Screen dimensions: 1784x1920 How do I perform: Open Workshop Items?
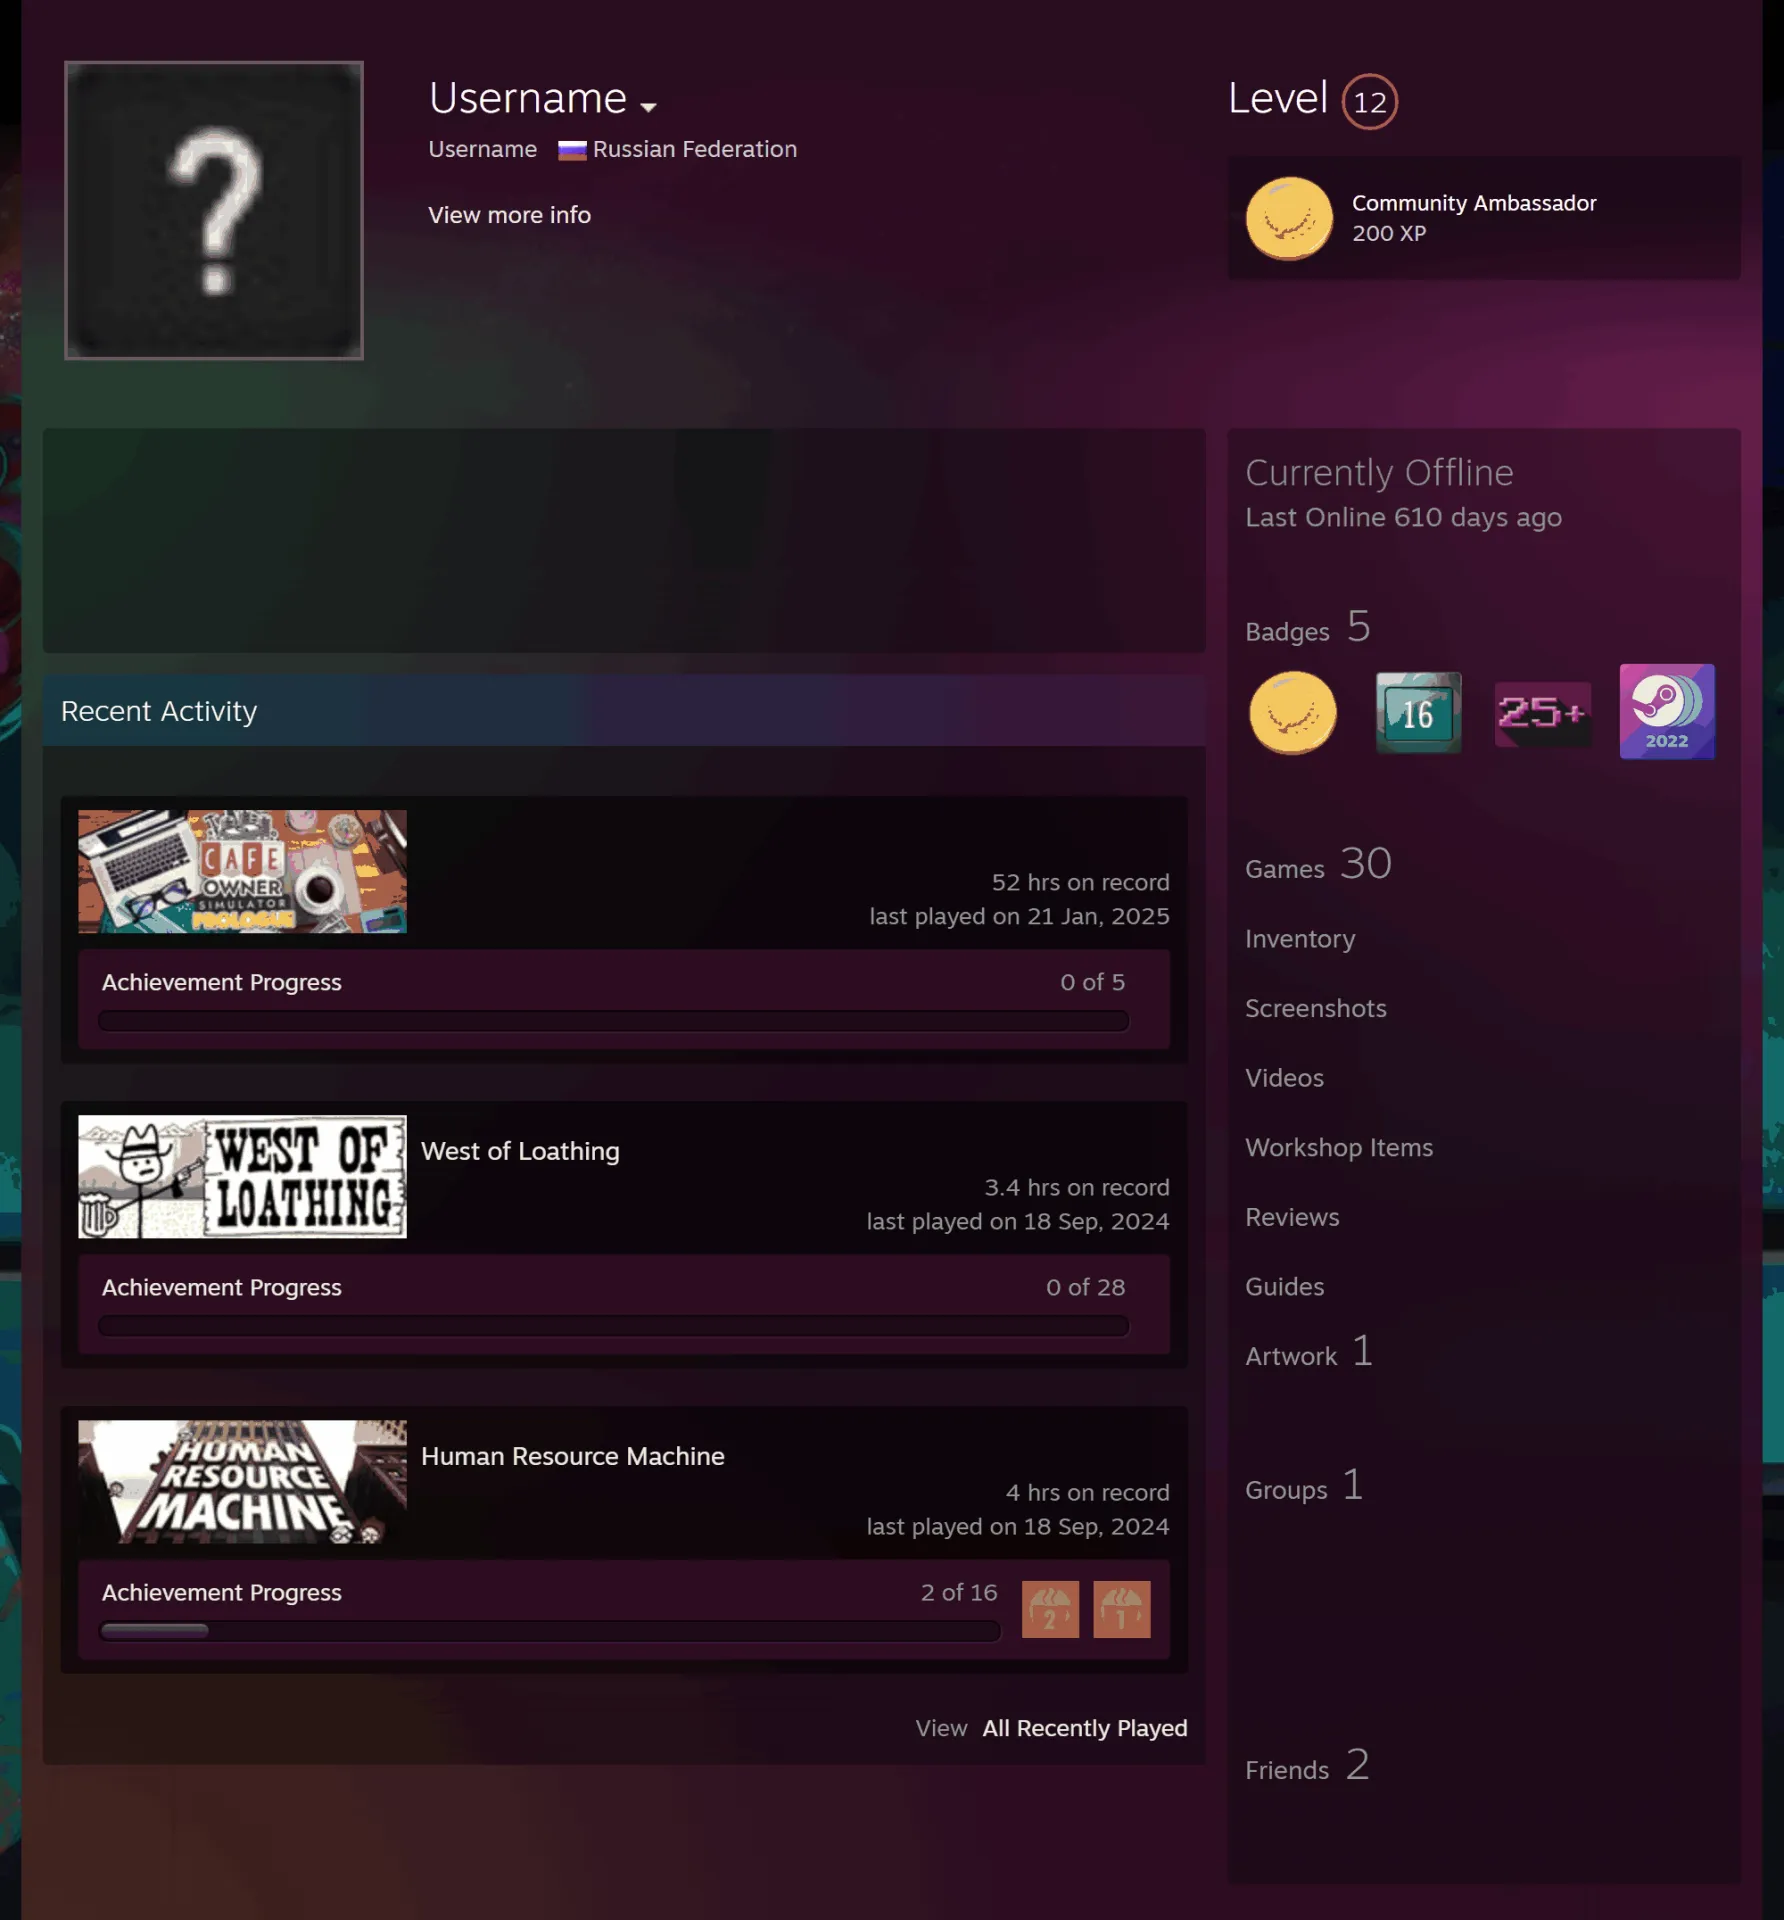(x=1338, y=1147)
